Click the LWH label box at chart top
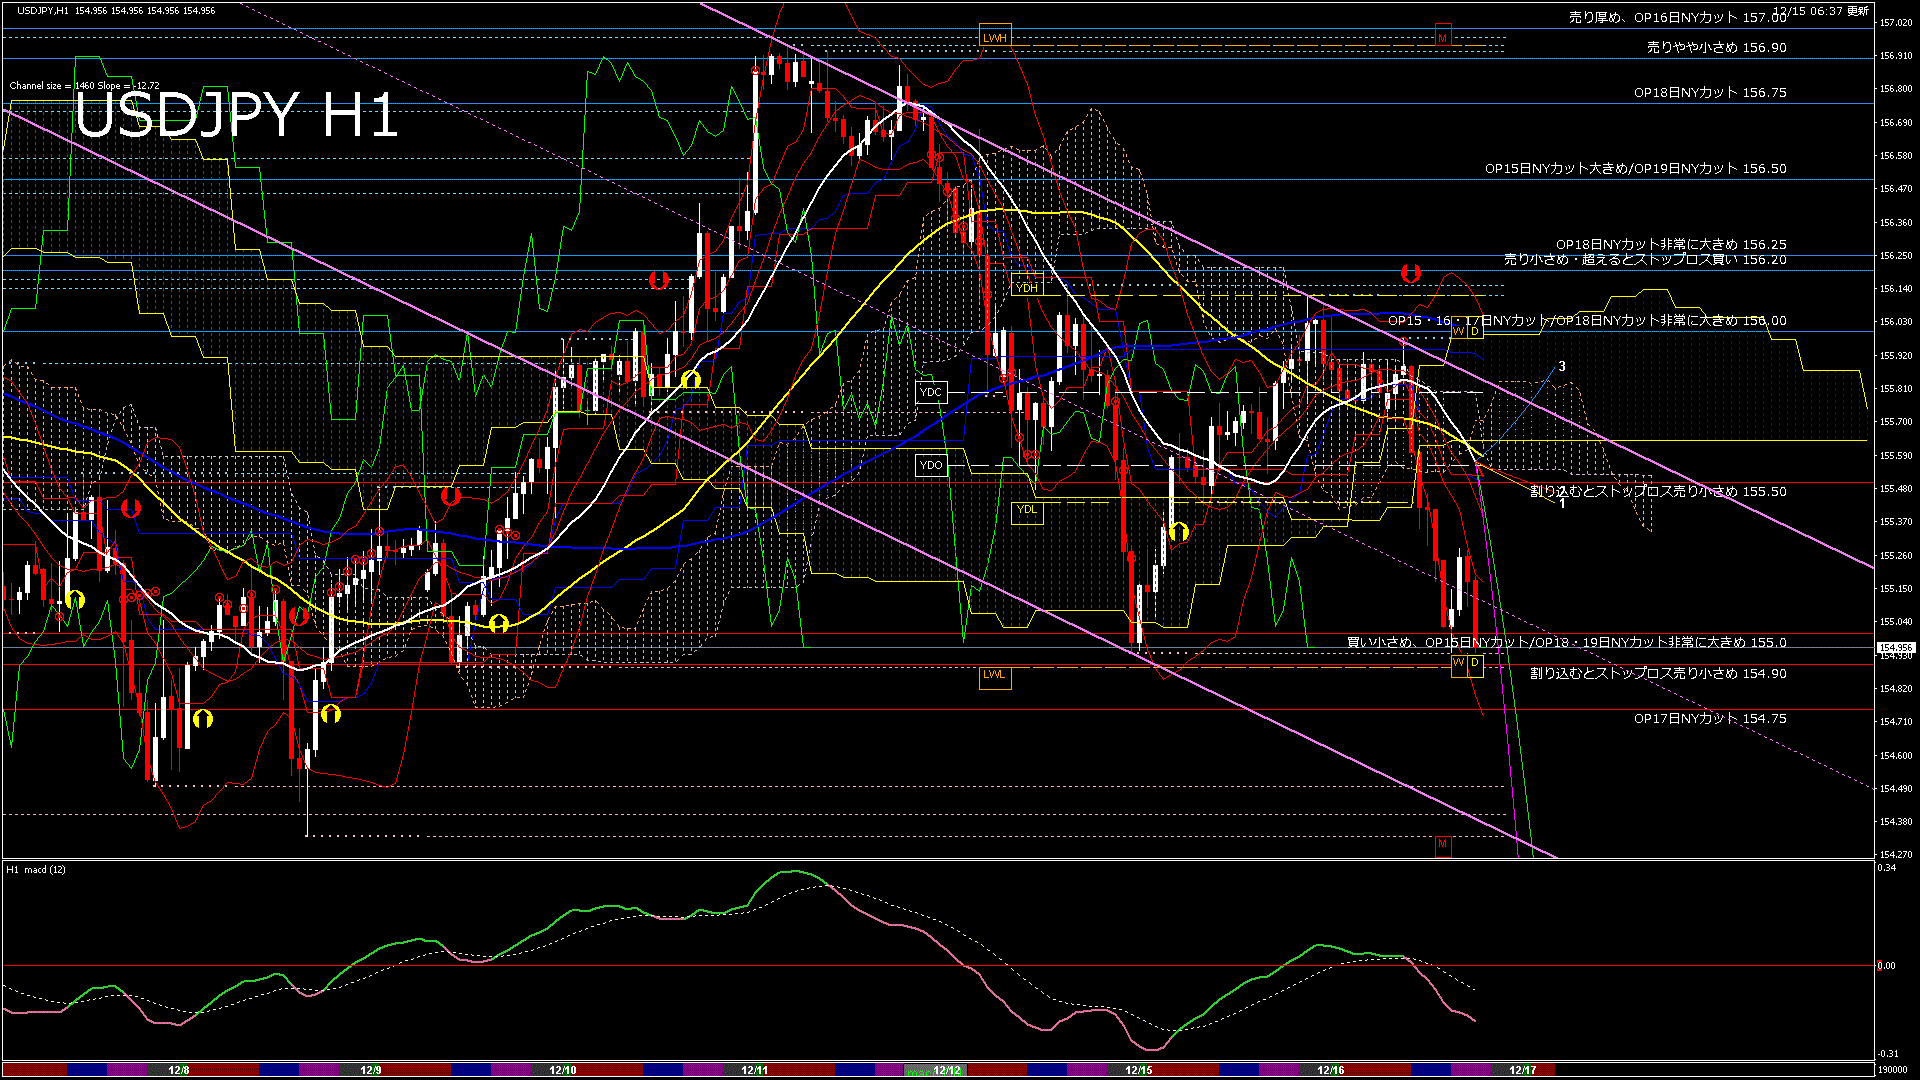Viewport: 1920px width, 1080px height. tap(995, 36)
